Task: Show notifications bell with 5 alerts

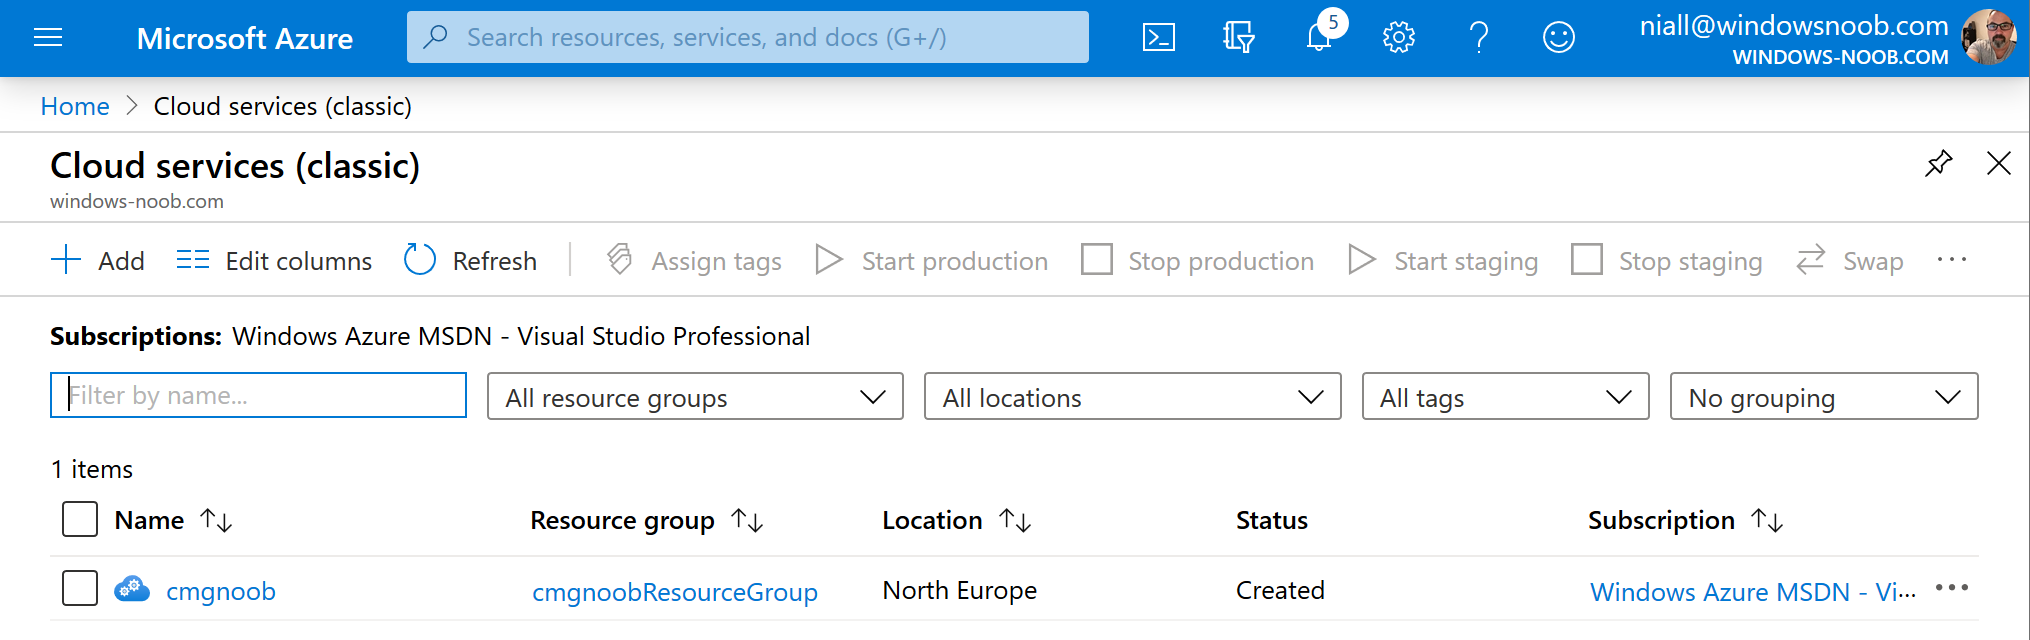Action: pos(1320,35)
